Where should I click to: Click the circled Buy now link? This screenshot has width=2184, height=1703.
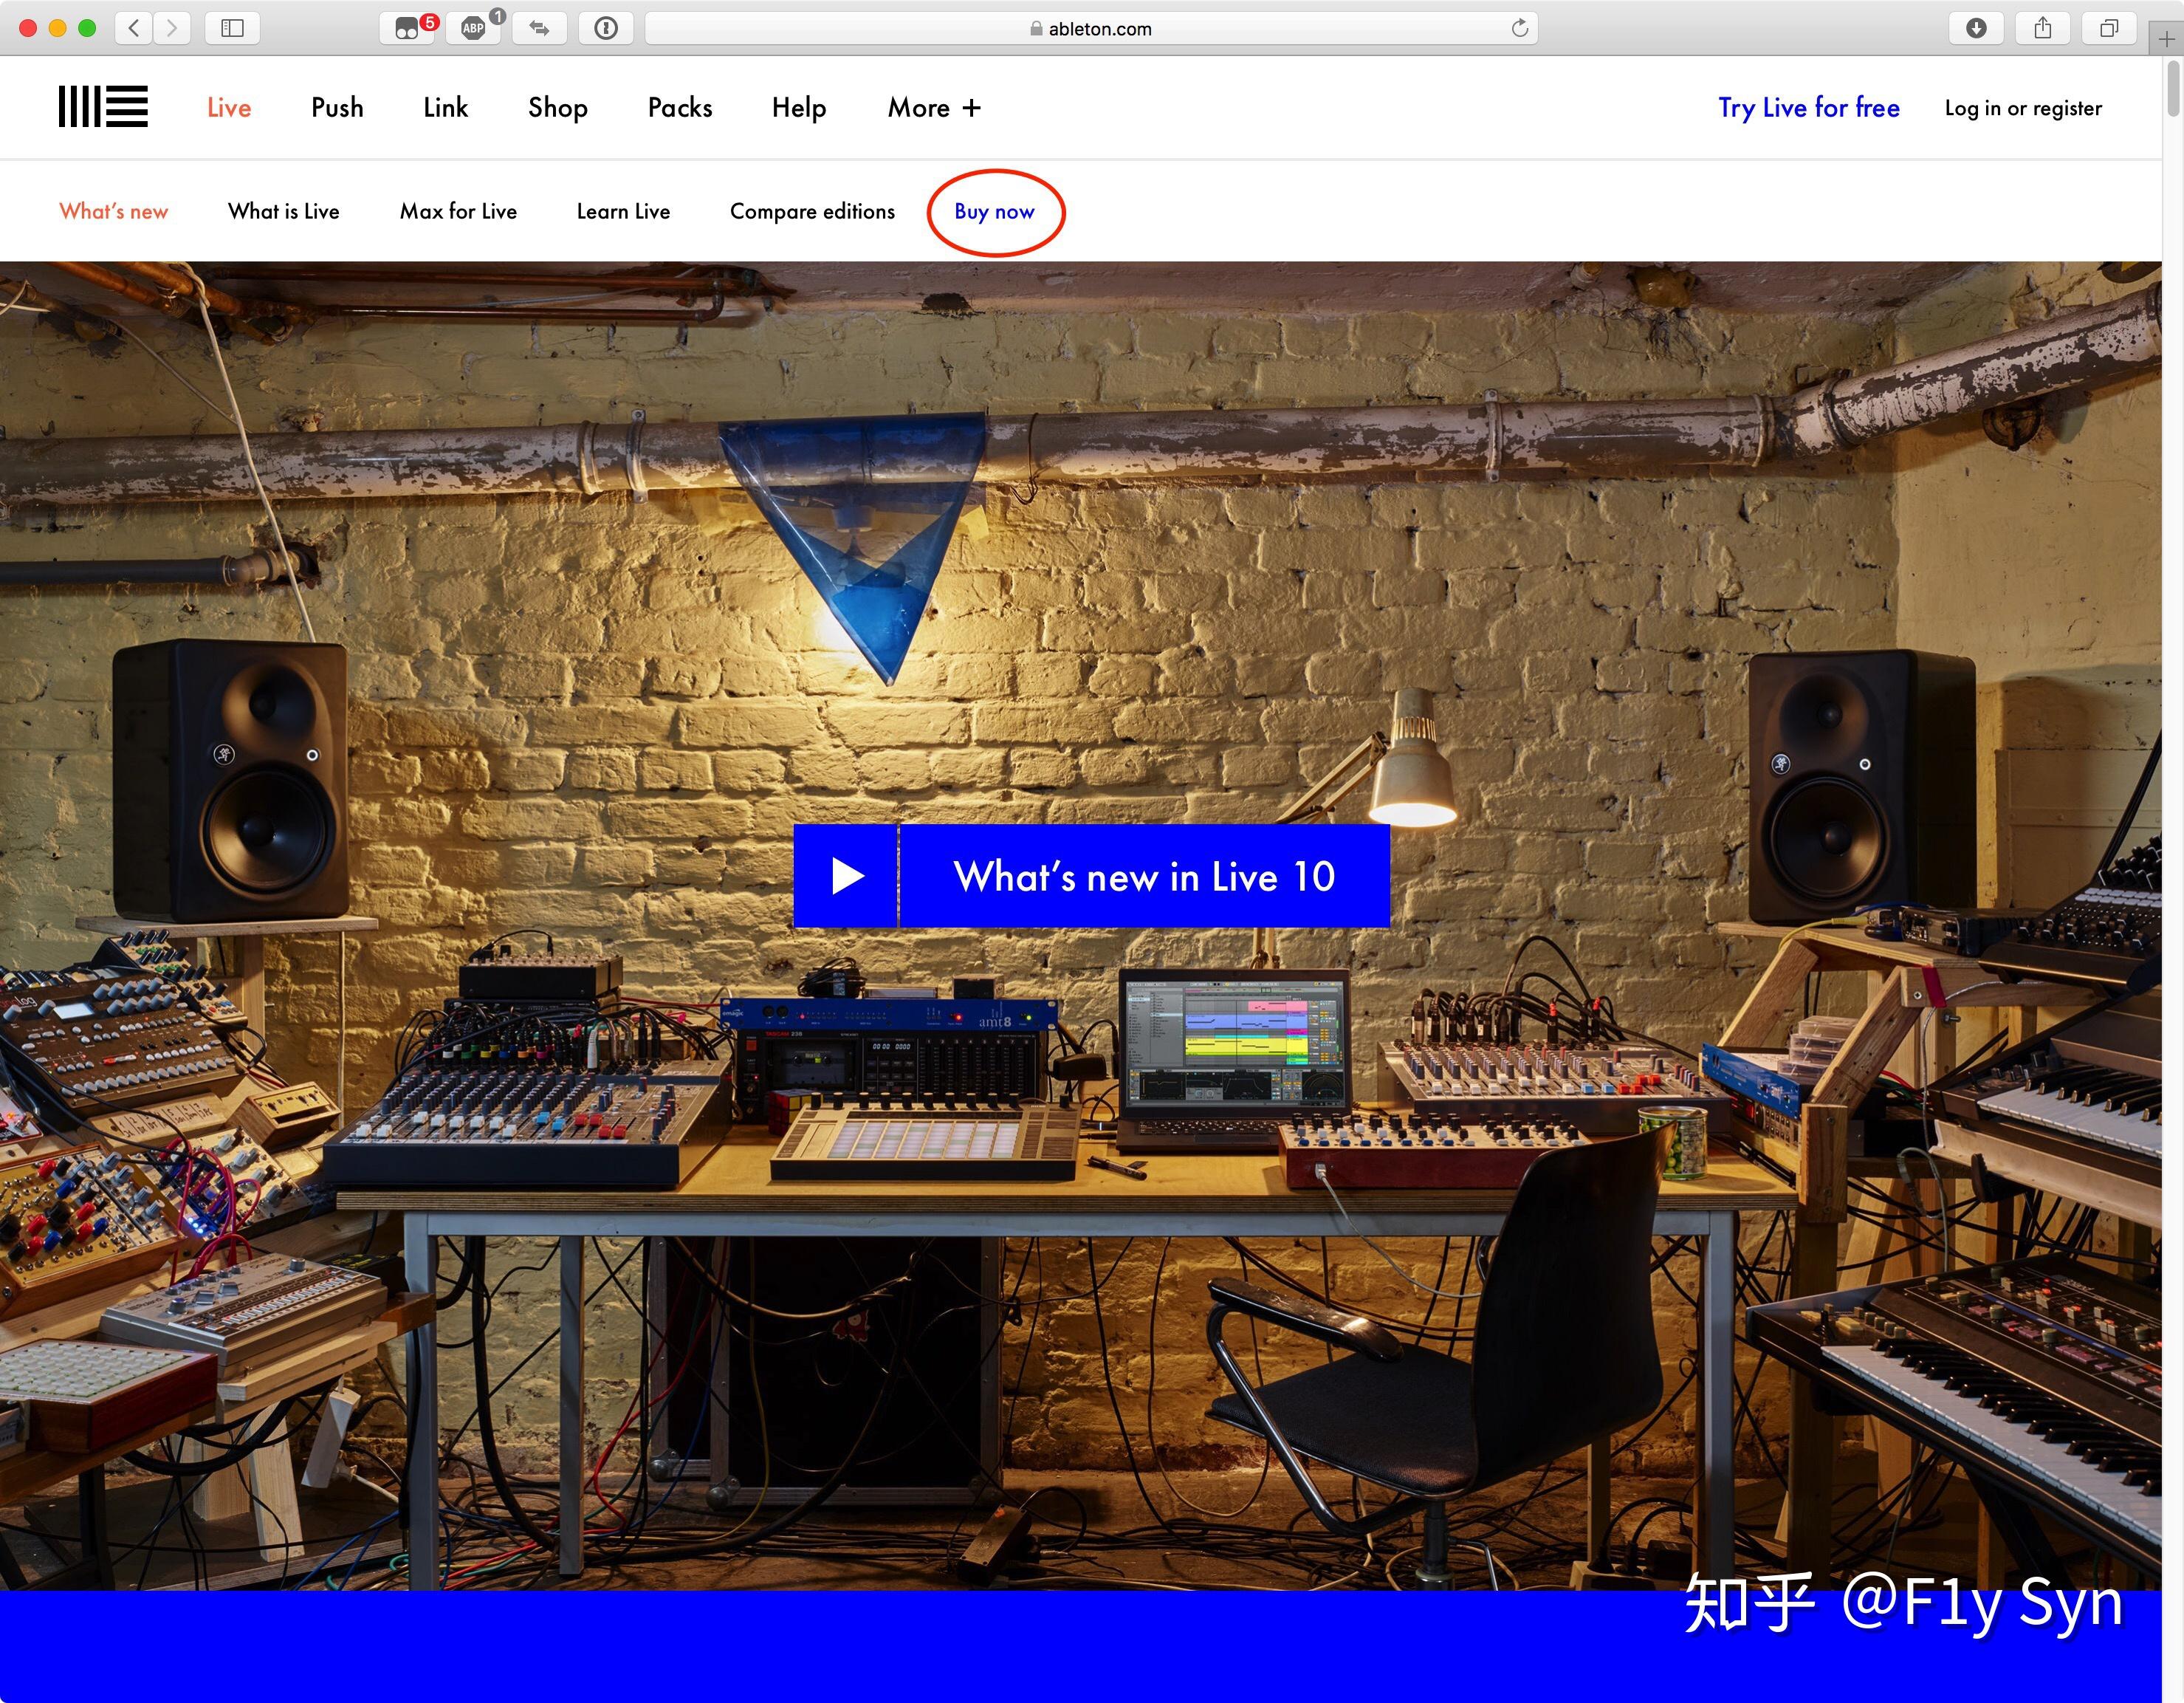(x=995, y=211)
